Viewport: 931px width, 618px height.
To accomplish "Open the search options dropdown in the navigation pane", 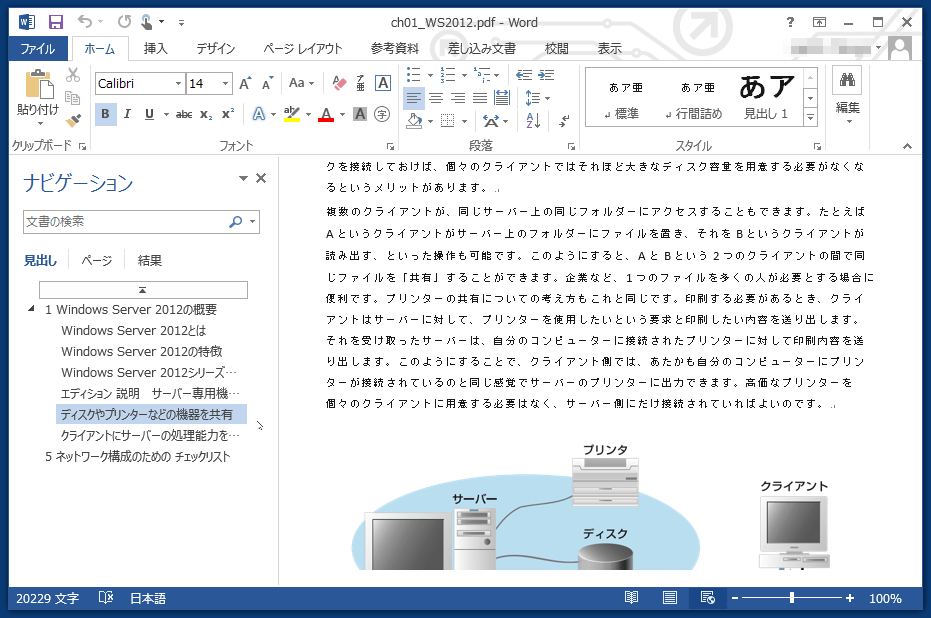I will click(x=253, y=222).
